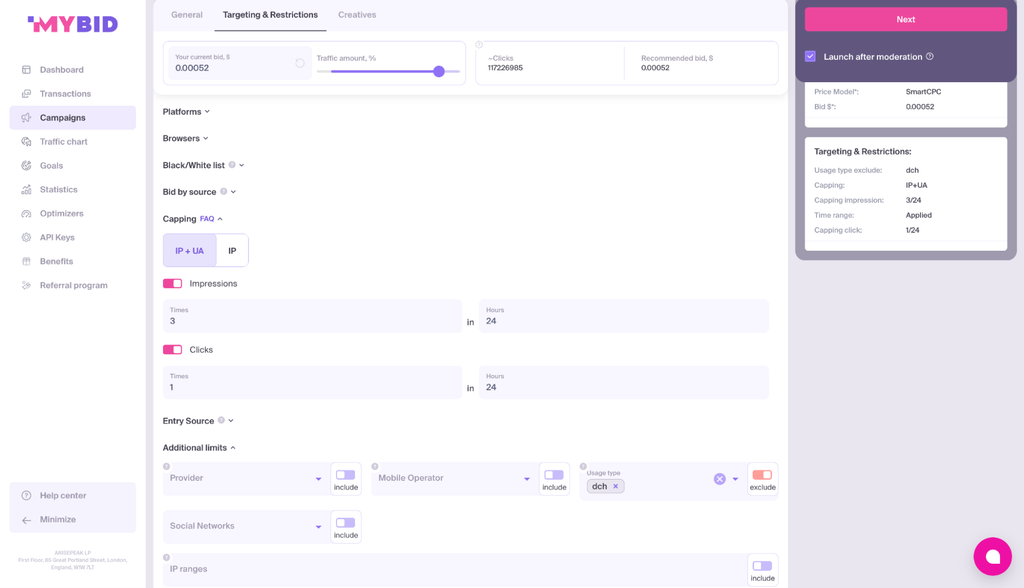This screenshot has width=1024, height=588.
Task: Expand the Platforms section
Action: 186,112
